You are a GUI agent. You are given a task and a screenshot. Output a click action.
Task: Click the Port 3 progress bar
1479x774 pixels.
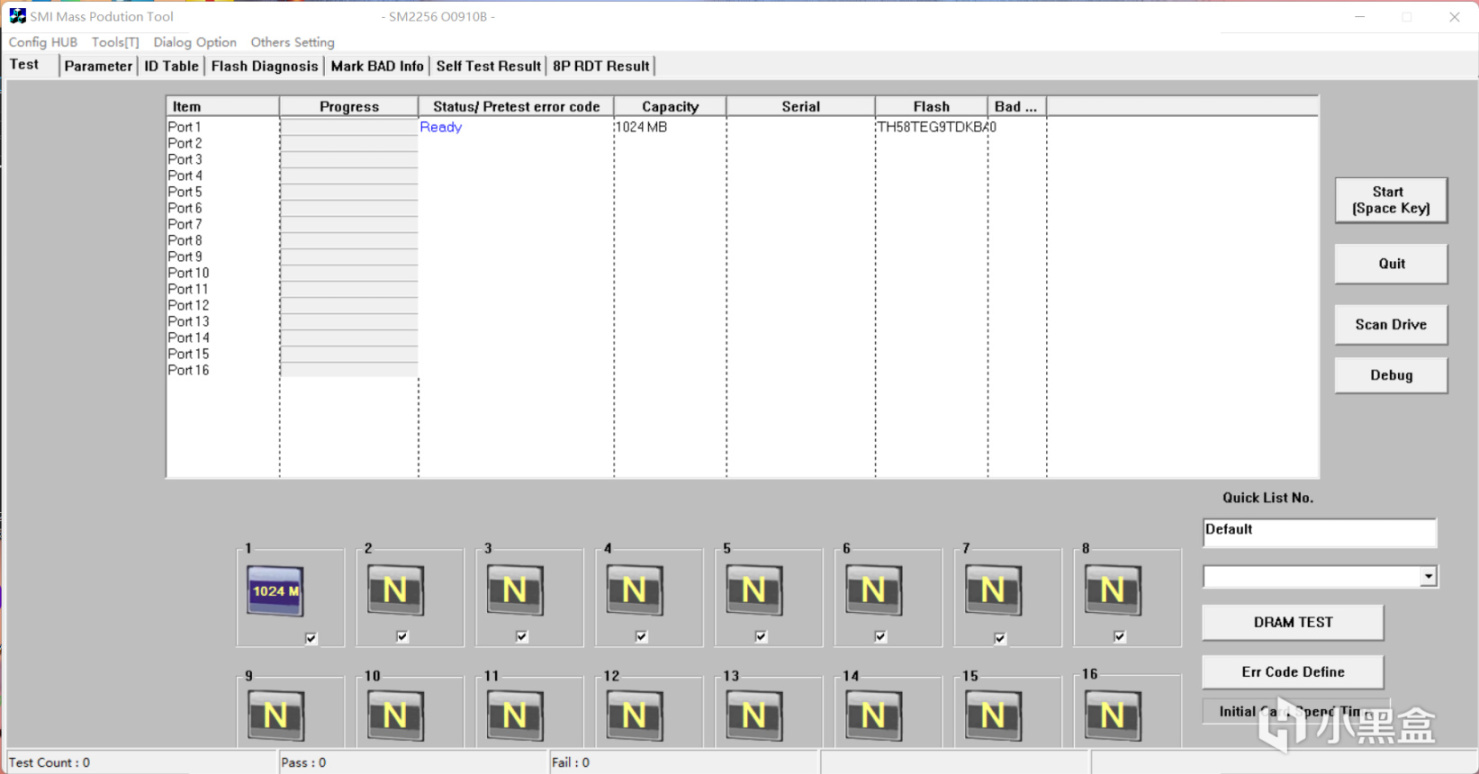tap(349, 159)
